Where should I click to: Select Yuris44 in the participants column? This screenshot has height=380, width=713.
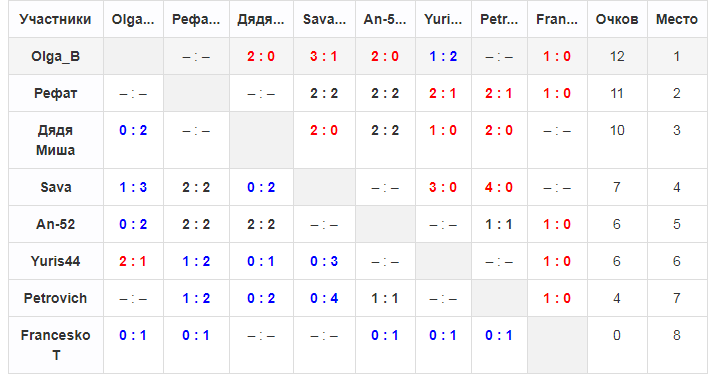point(55,261)
